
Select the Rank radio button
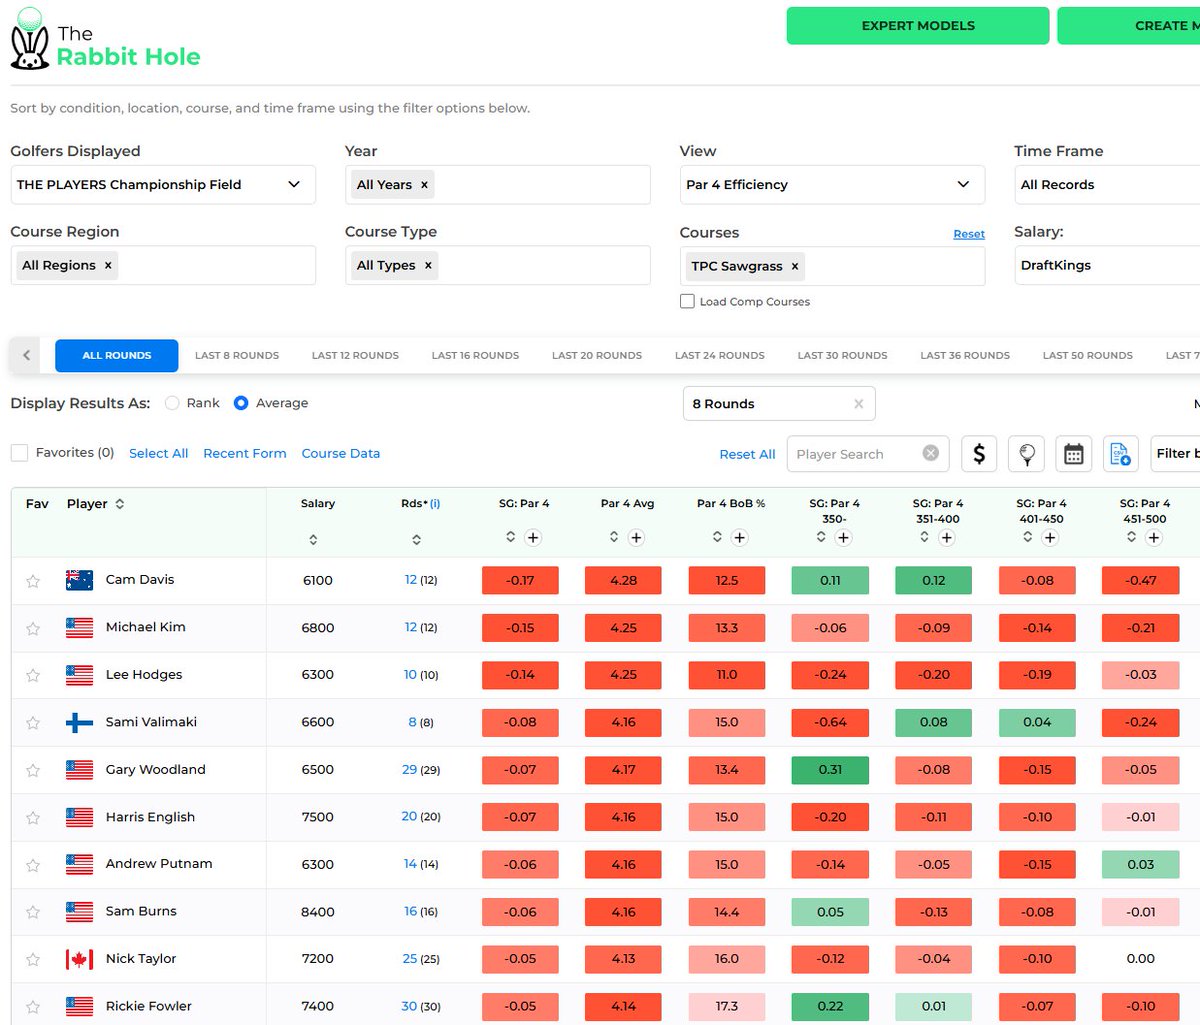[x=172, y=403]
